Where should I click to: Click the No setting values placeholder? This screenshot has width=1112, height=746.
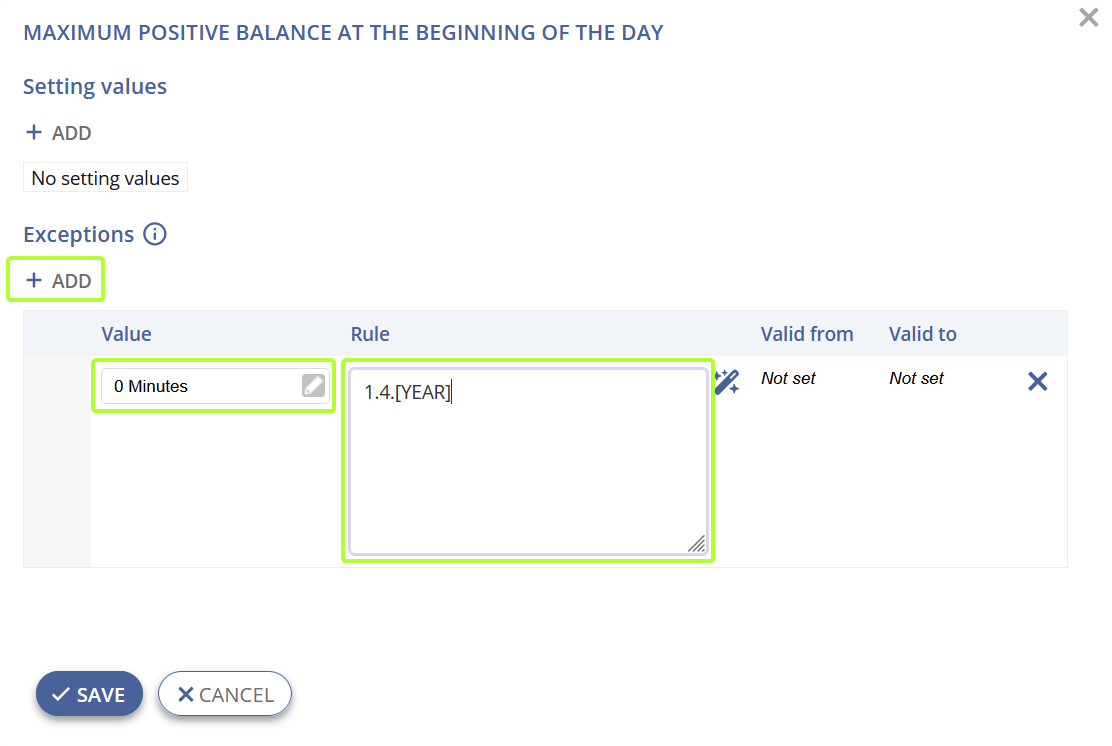pyautogui.click(x=105, y=178)
